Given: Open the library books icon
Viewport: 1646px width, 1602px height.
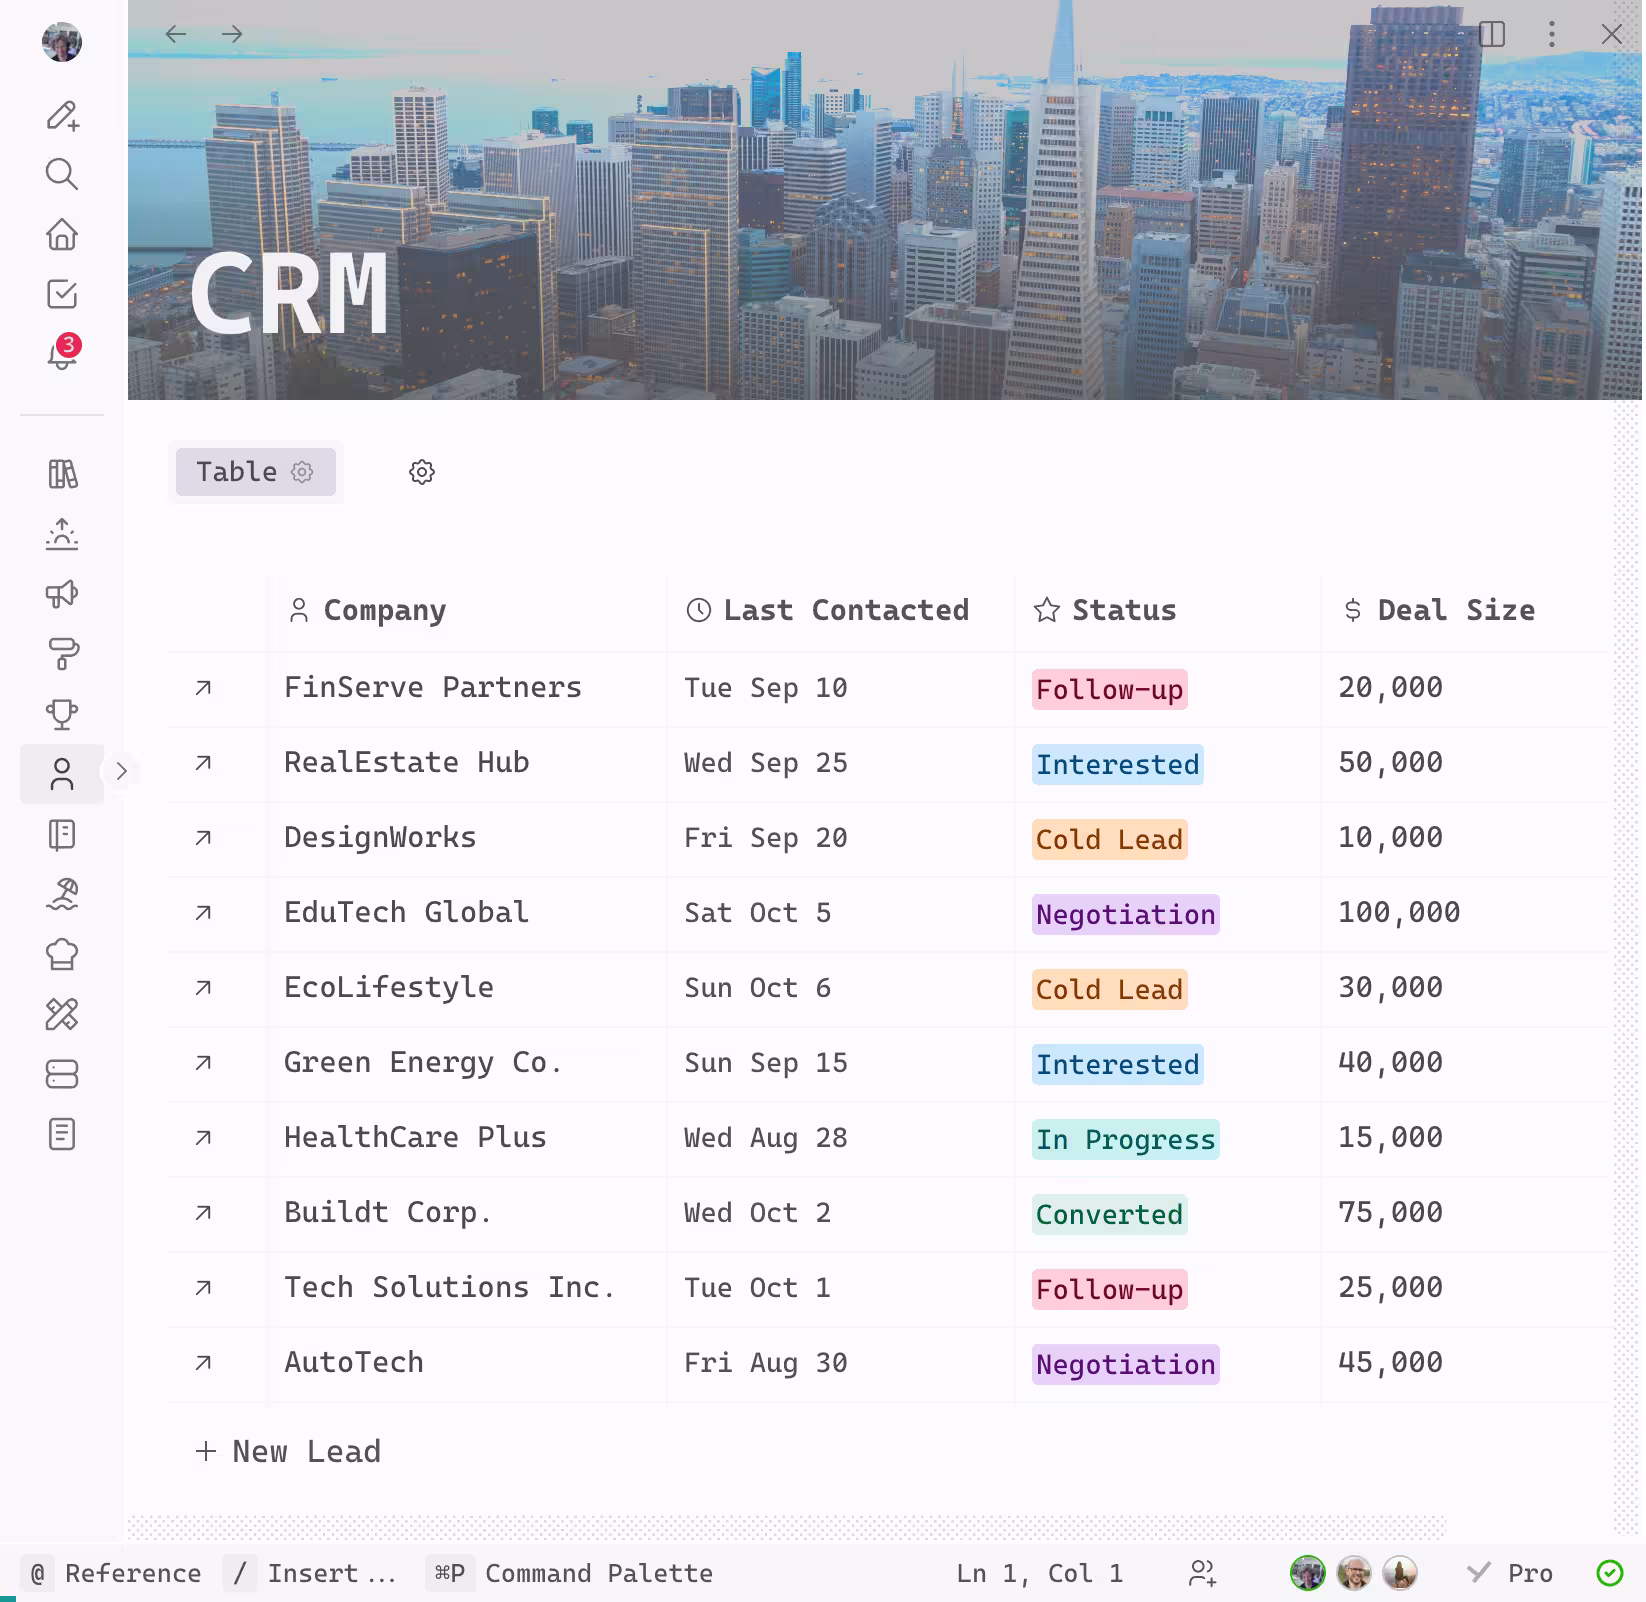Looking at the screenshot, I should coord(62,474).
